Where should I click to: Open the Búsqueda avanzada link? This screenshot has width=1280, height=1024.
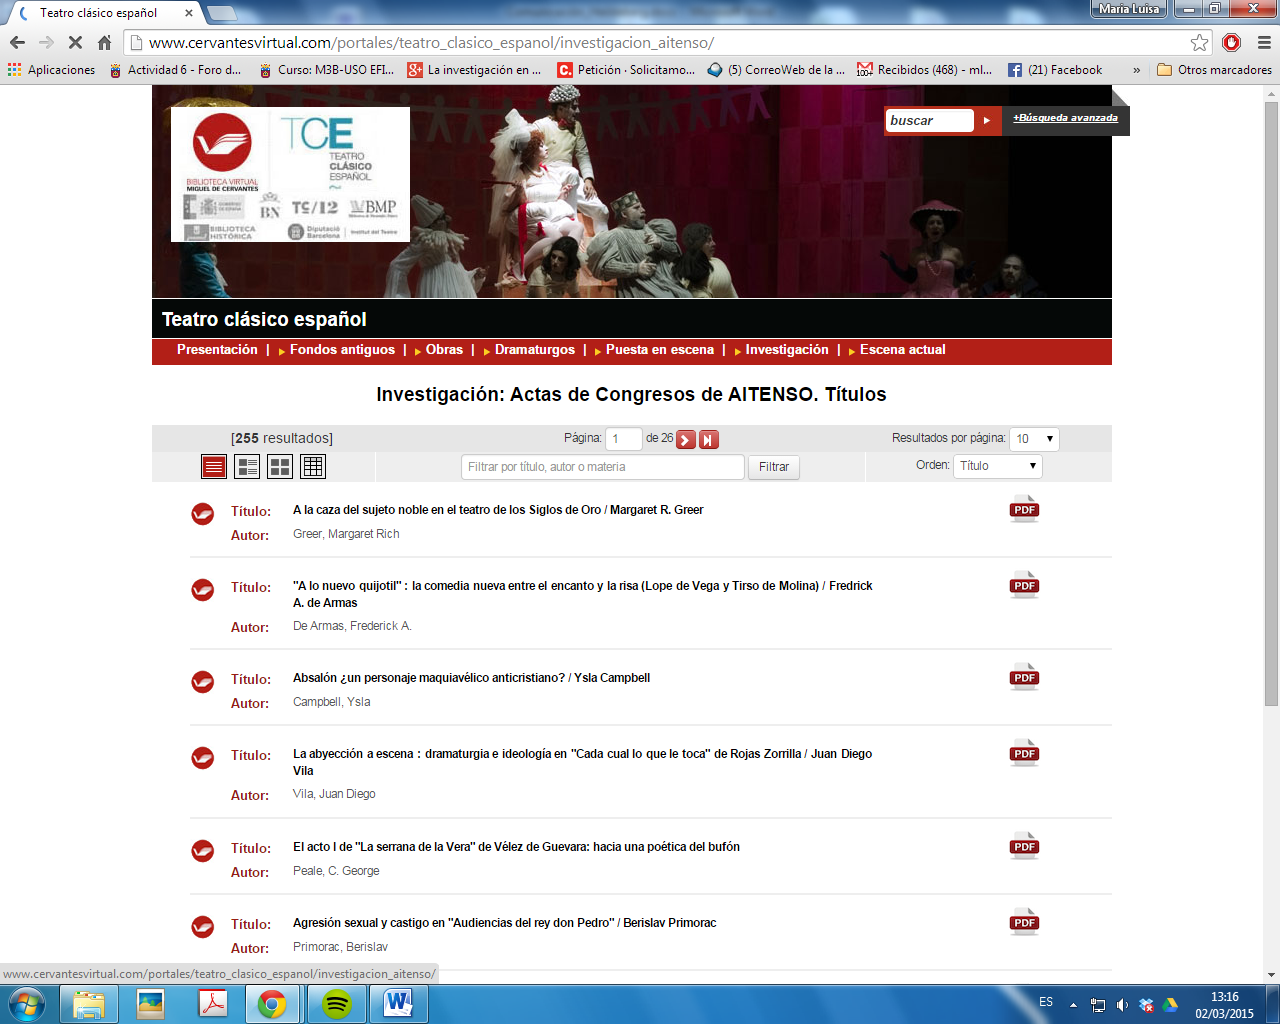(1065, 118)
